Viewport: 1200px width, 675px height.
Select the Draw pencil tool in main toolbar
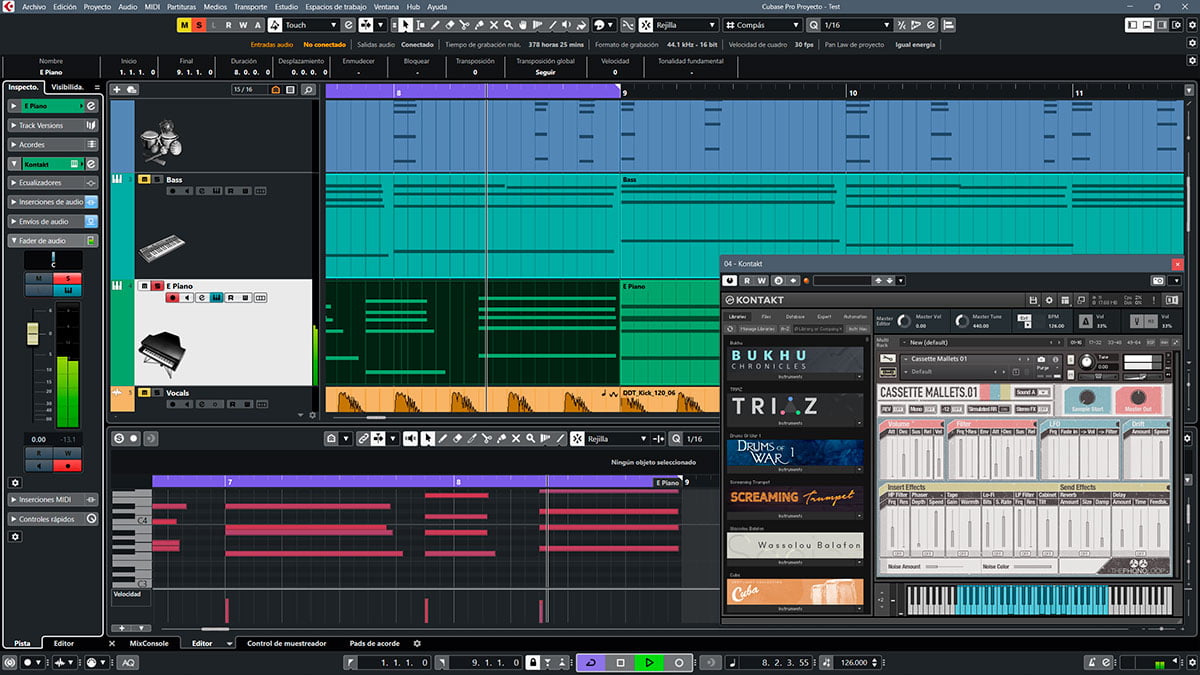click(434, 25)
